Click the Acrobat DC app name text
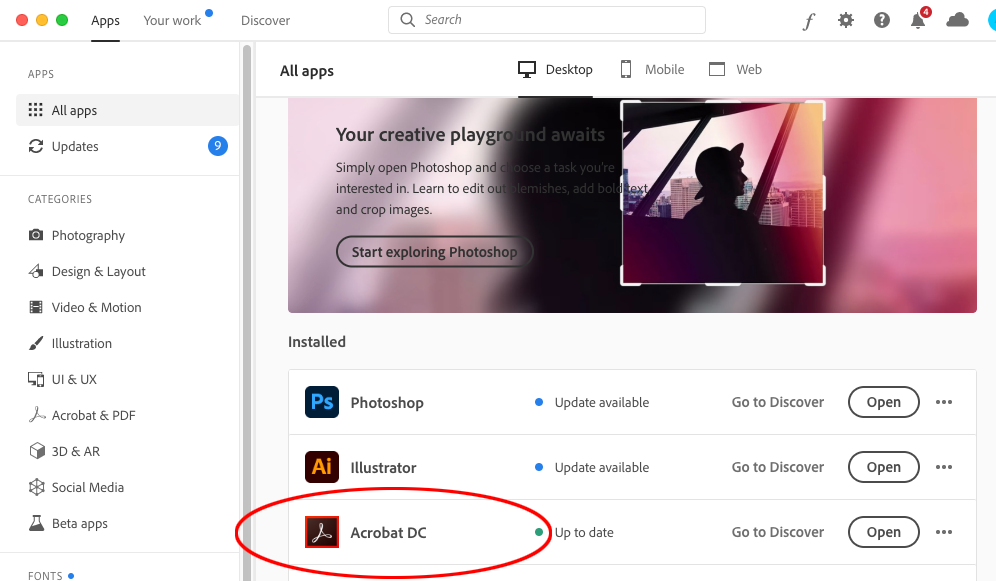 [388, 533]
